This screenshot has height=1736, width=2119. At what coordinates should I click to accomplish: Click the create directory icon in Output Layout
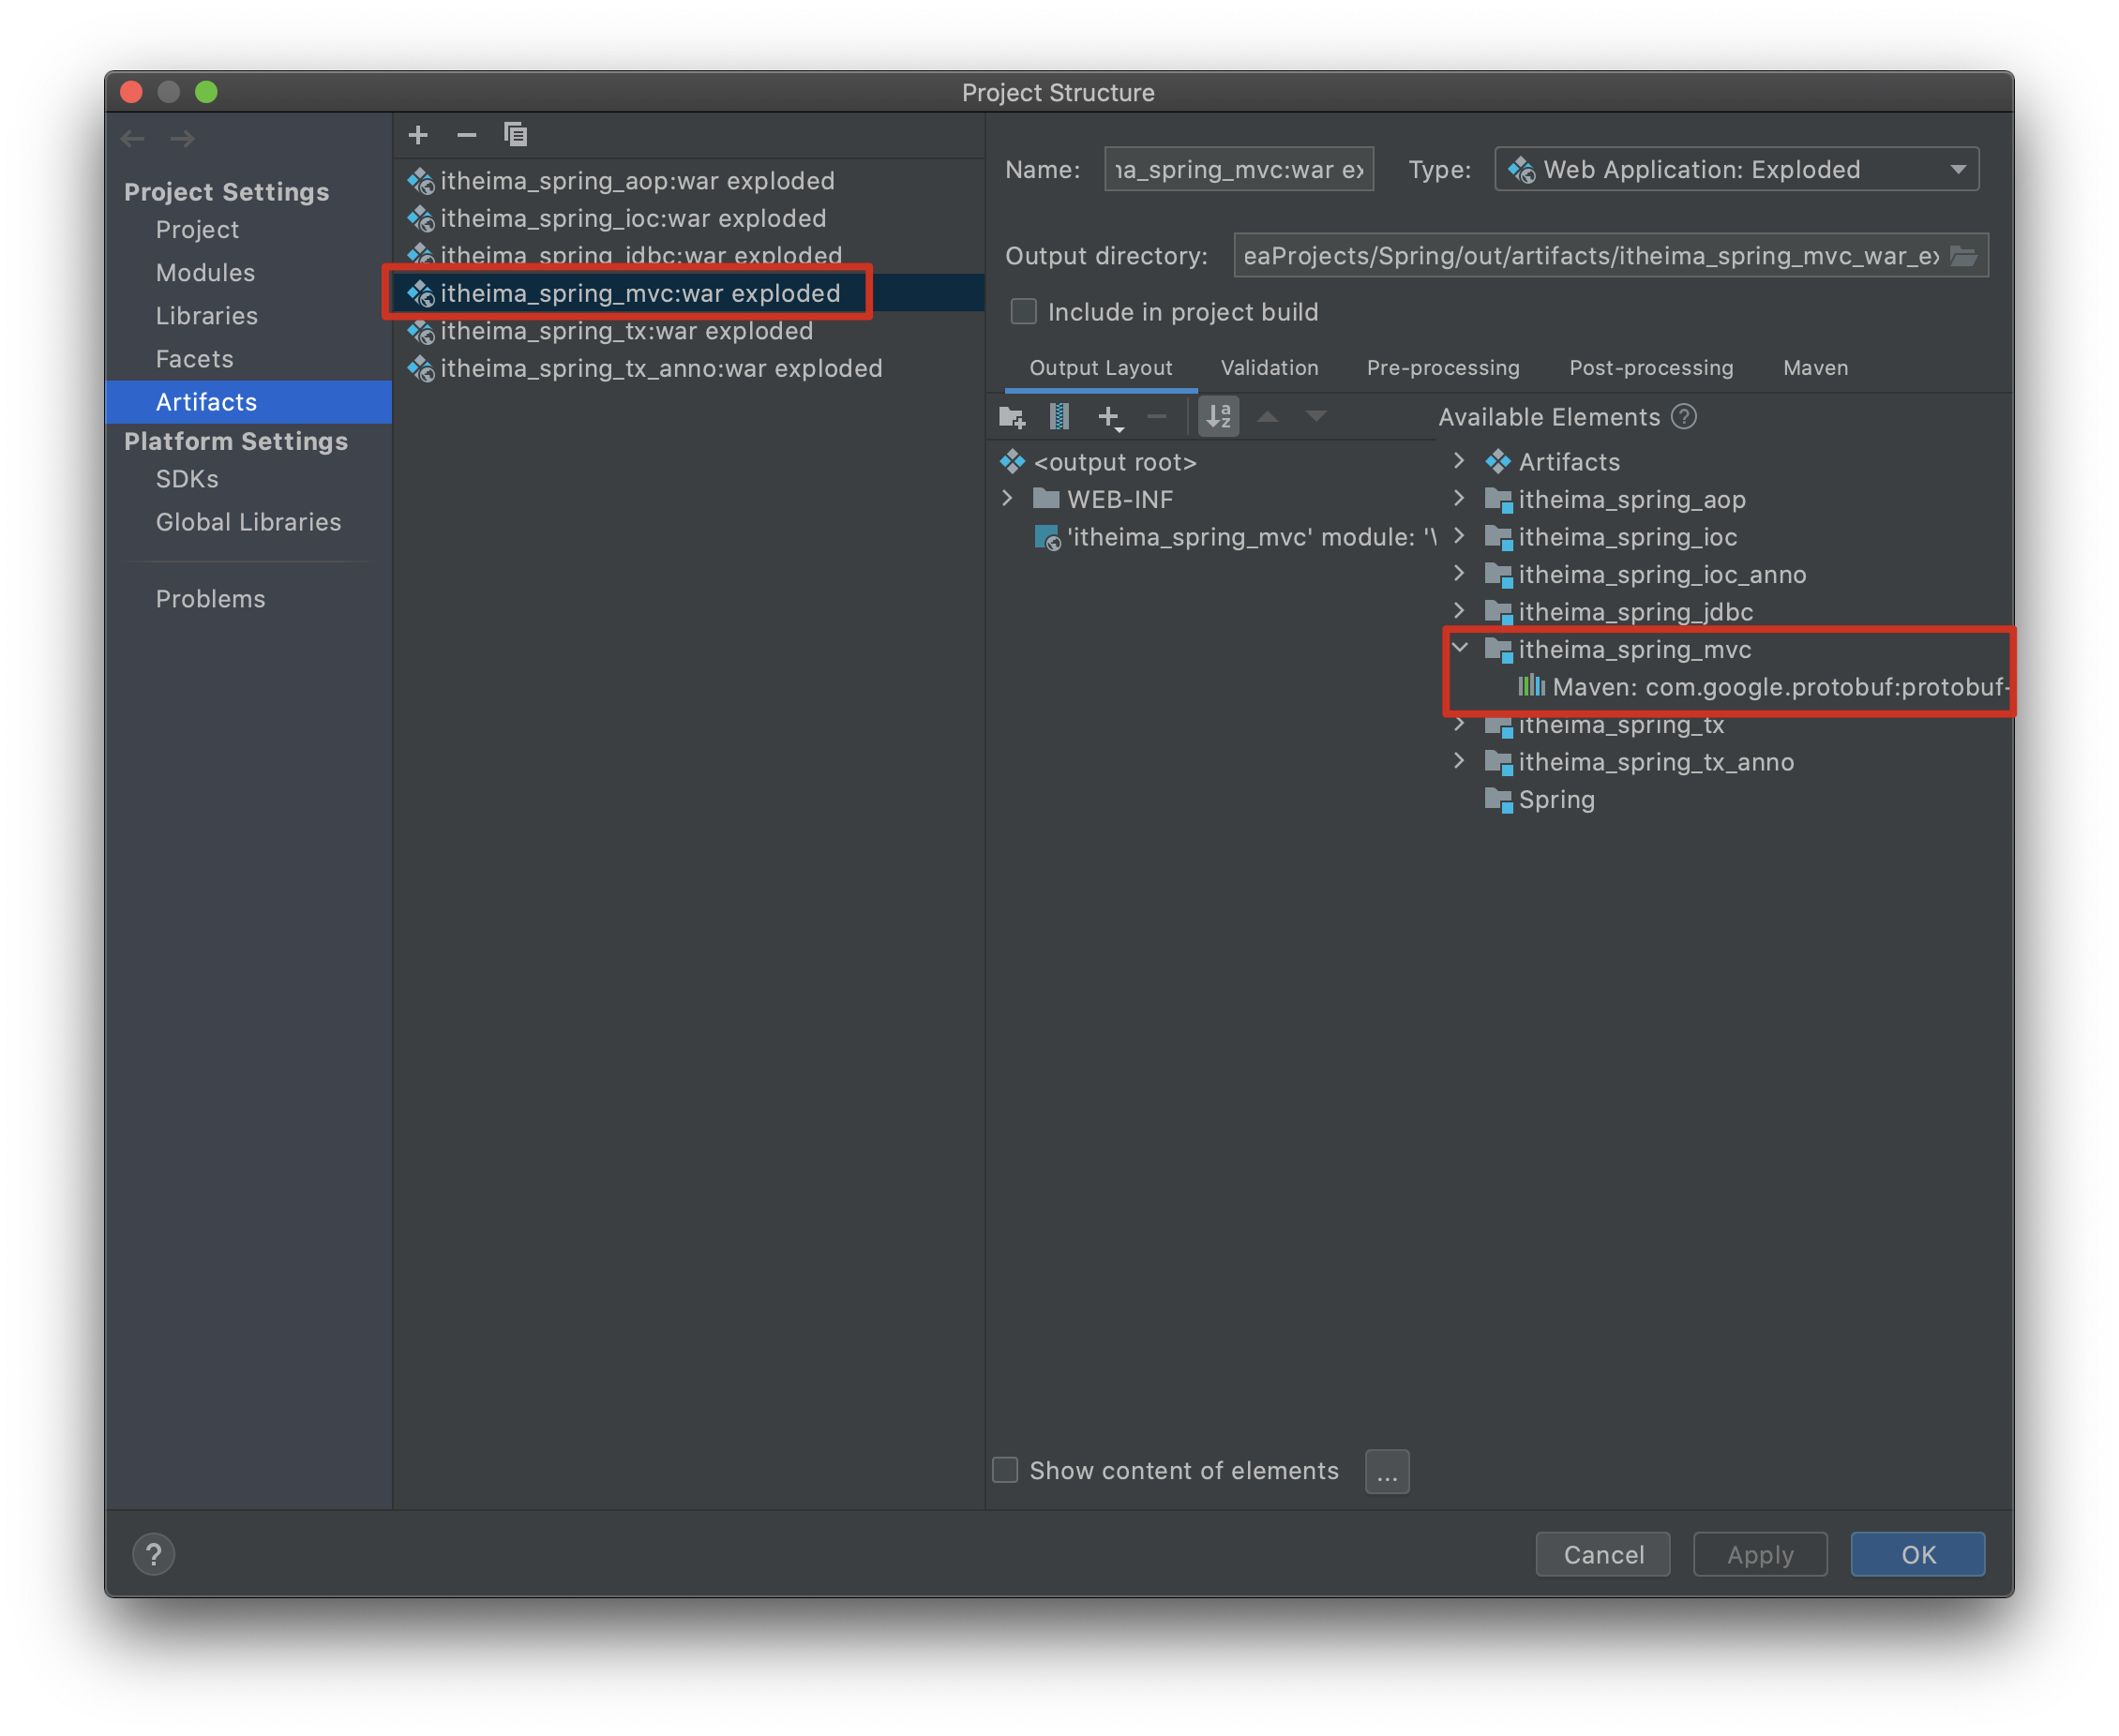click(1015, 417)
